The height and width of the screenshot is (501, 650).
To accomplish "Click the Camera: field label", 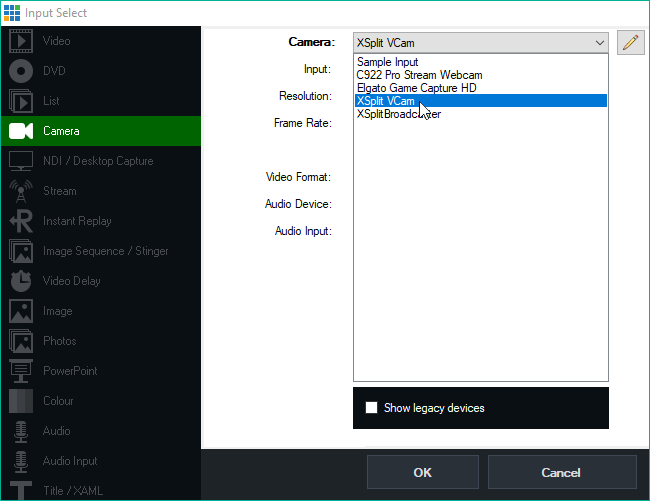I will (x=311, y=42).
